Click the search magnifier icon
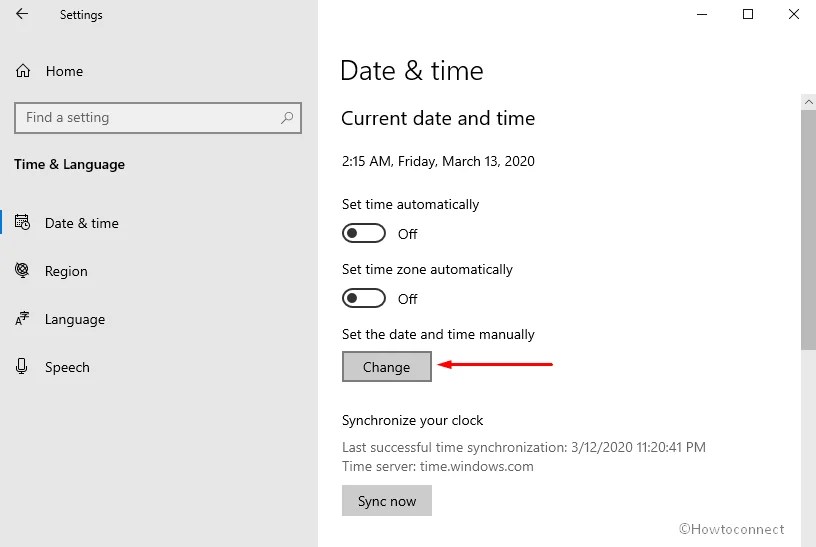This screenshot has height=547, width=816. (x=287, y=118)
